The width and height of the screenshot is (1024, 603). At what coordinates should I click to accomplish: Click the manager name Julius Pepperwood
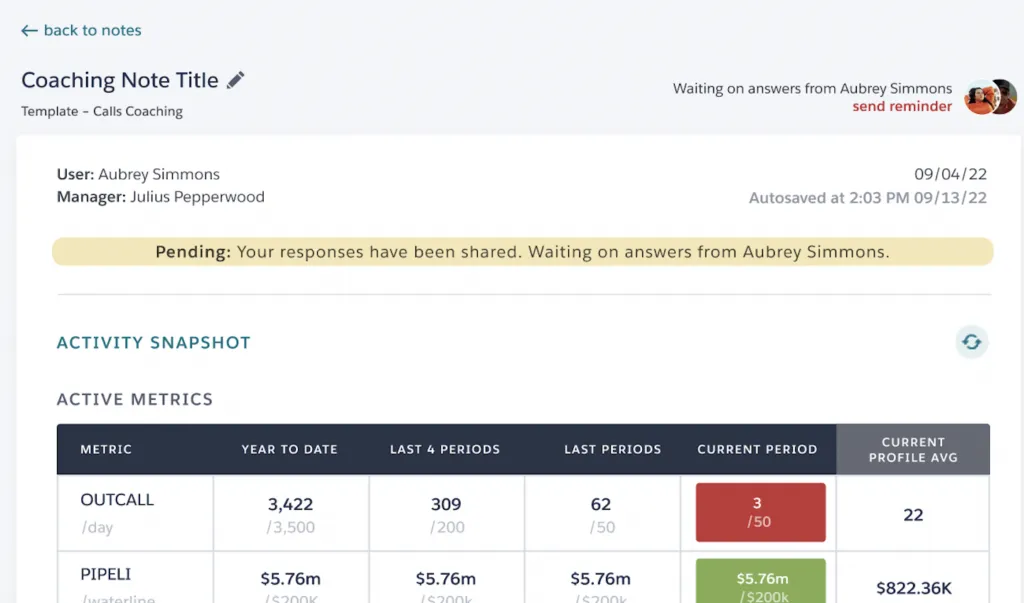(197, 197)
